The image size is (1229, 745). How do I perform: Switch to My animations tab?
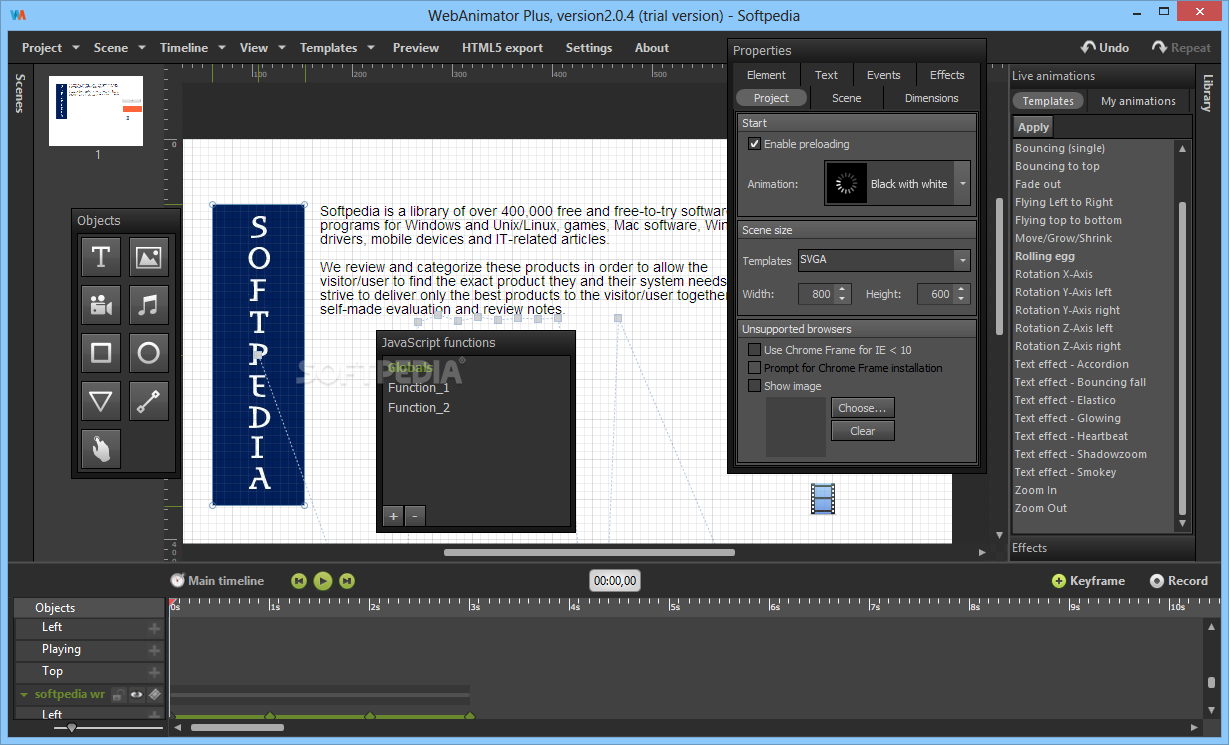1138,101
